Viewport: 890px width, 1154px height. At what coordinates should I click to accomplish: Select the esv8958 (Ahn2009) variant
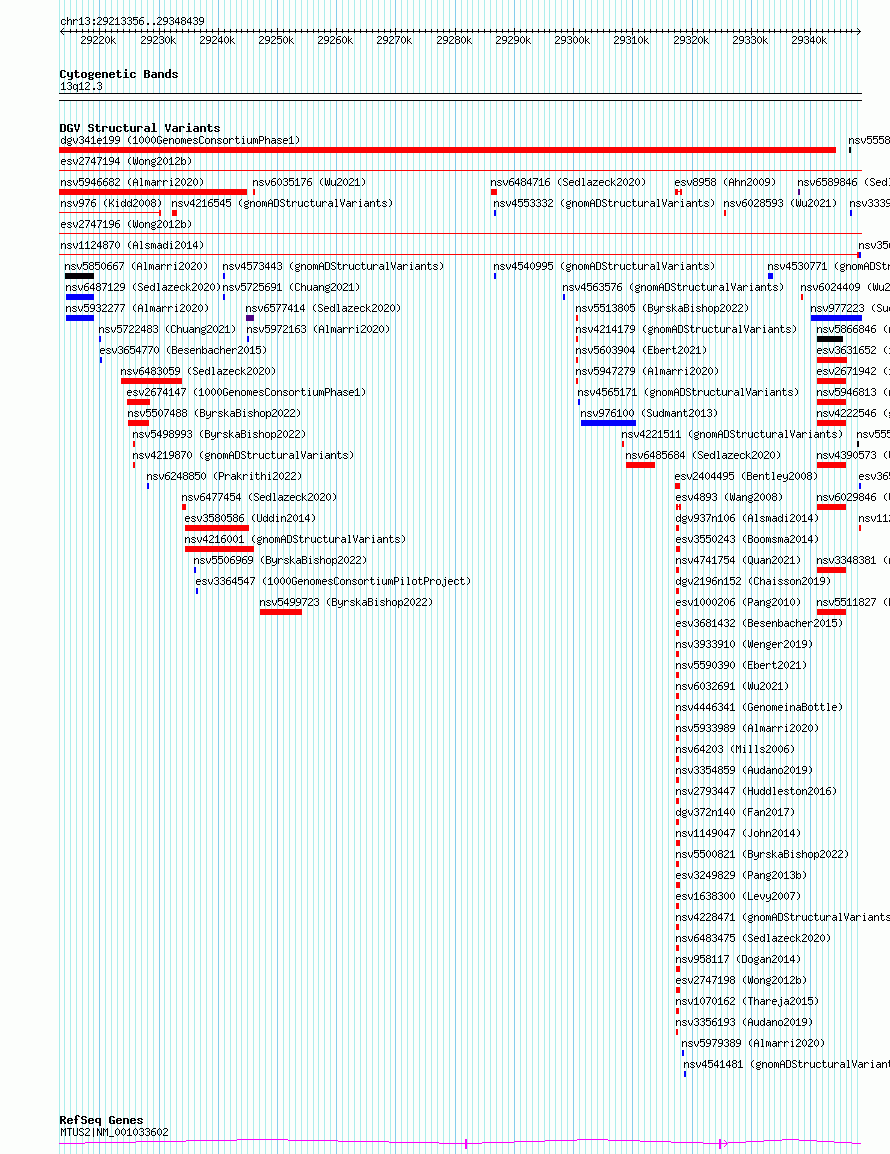725,183
